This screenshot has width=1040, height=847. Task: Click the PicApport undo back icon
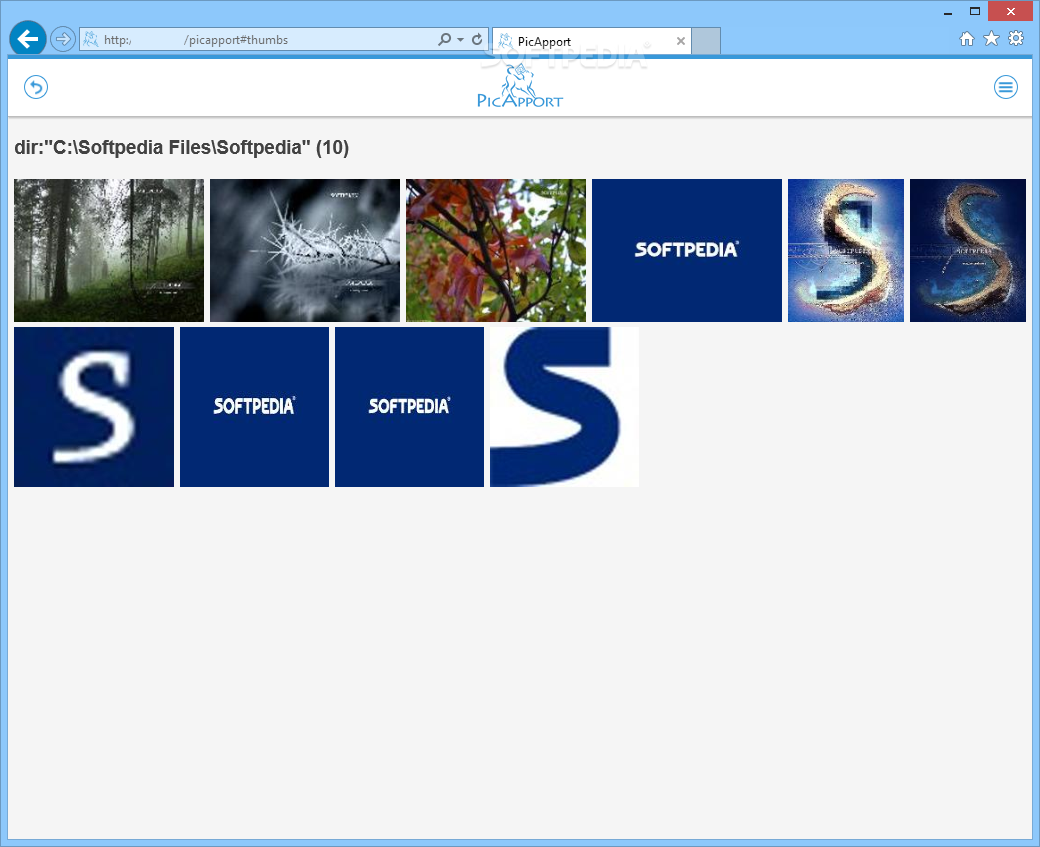pos(36,87)
